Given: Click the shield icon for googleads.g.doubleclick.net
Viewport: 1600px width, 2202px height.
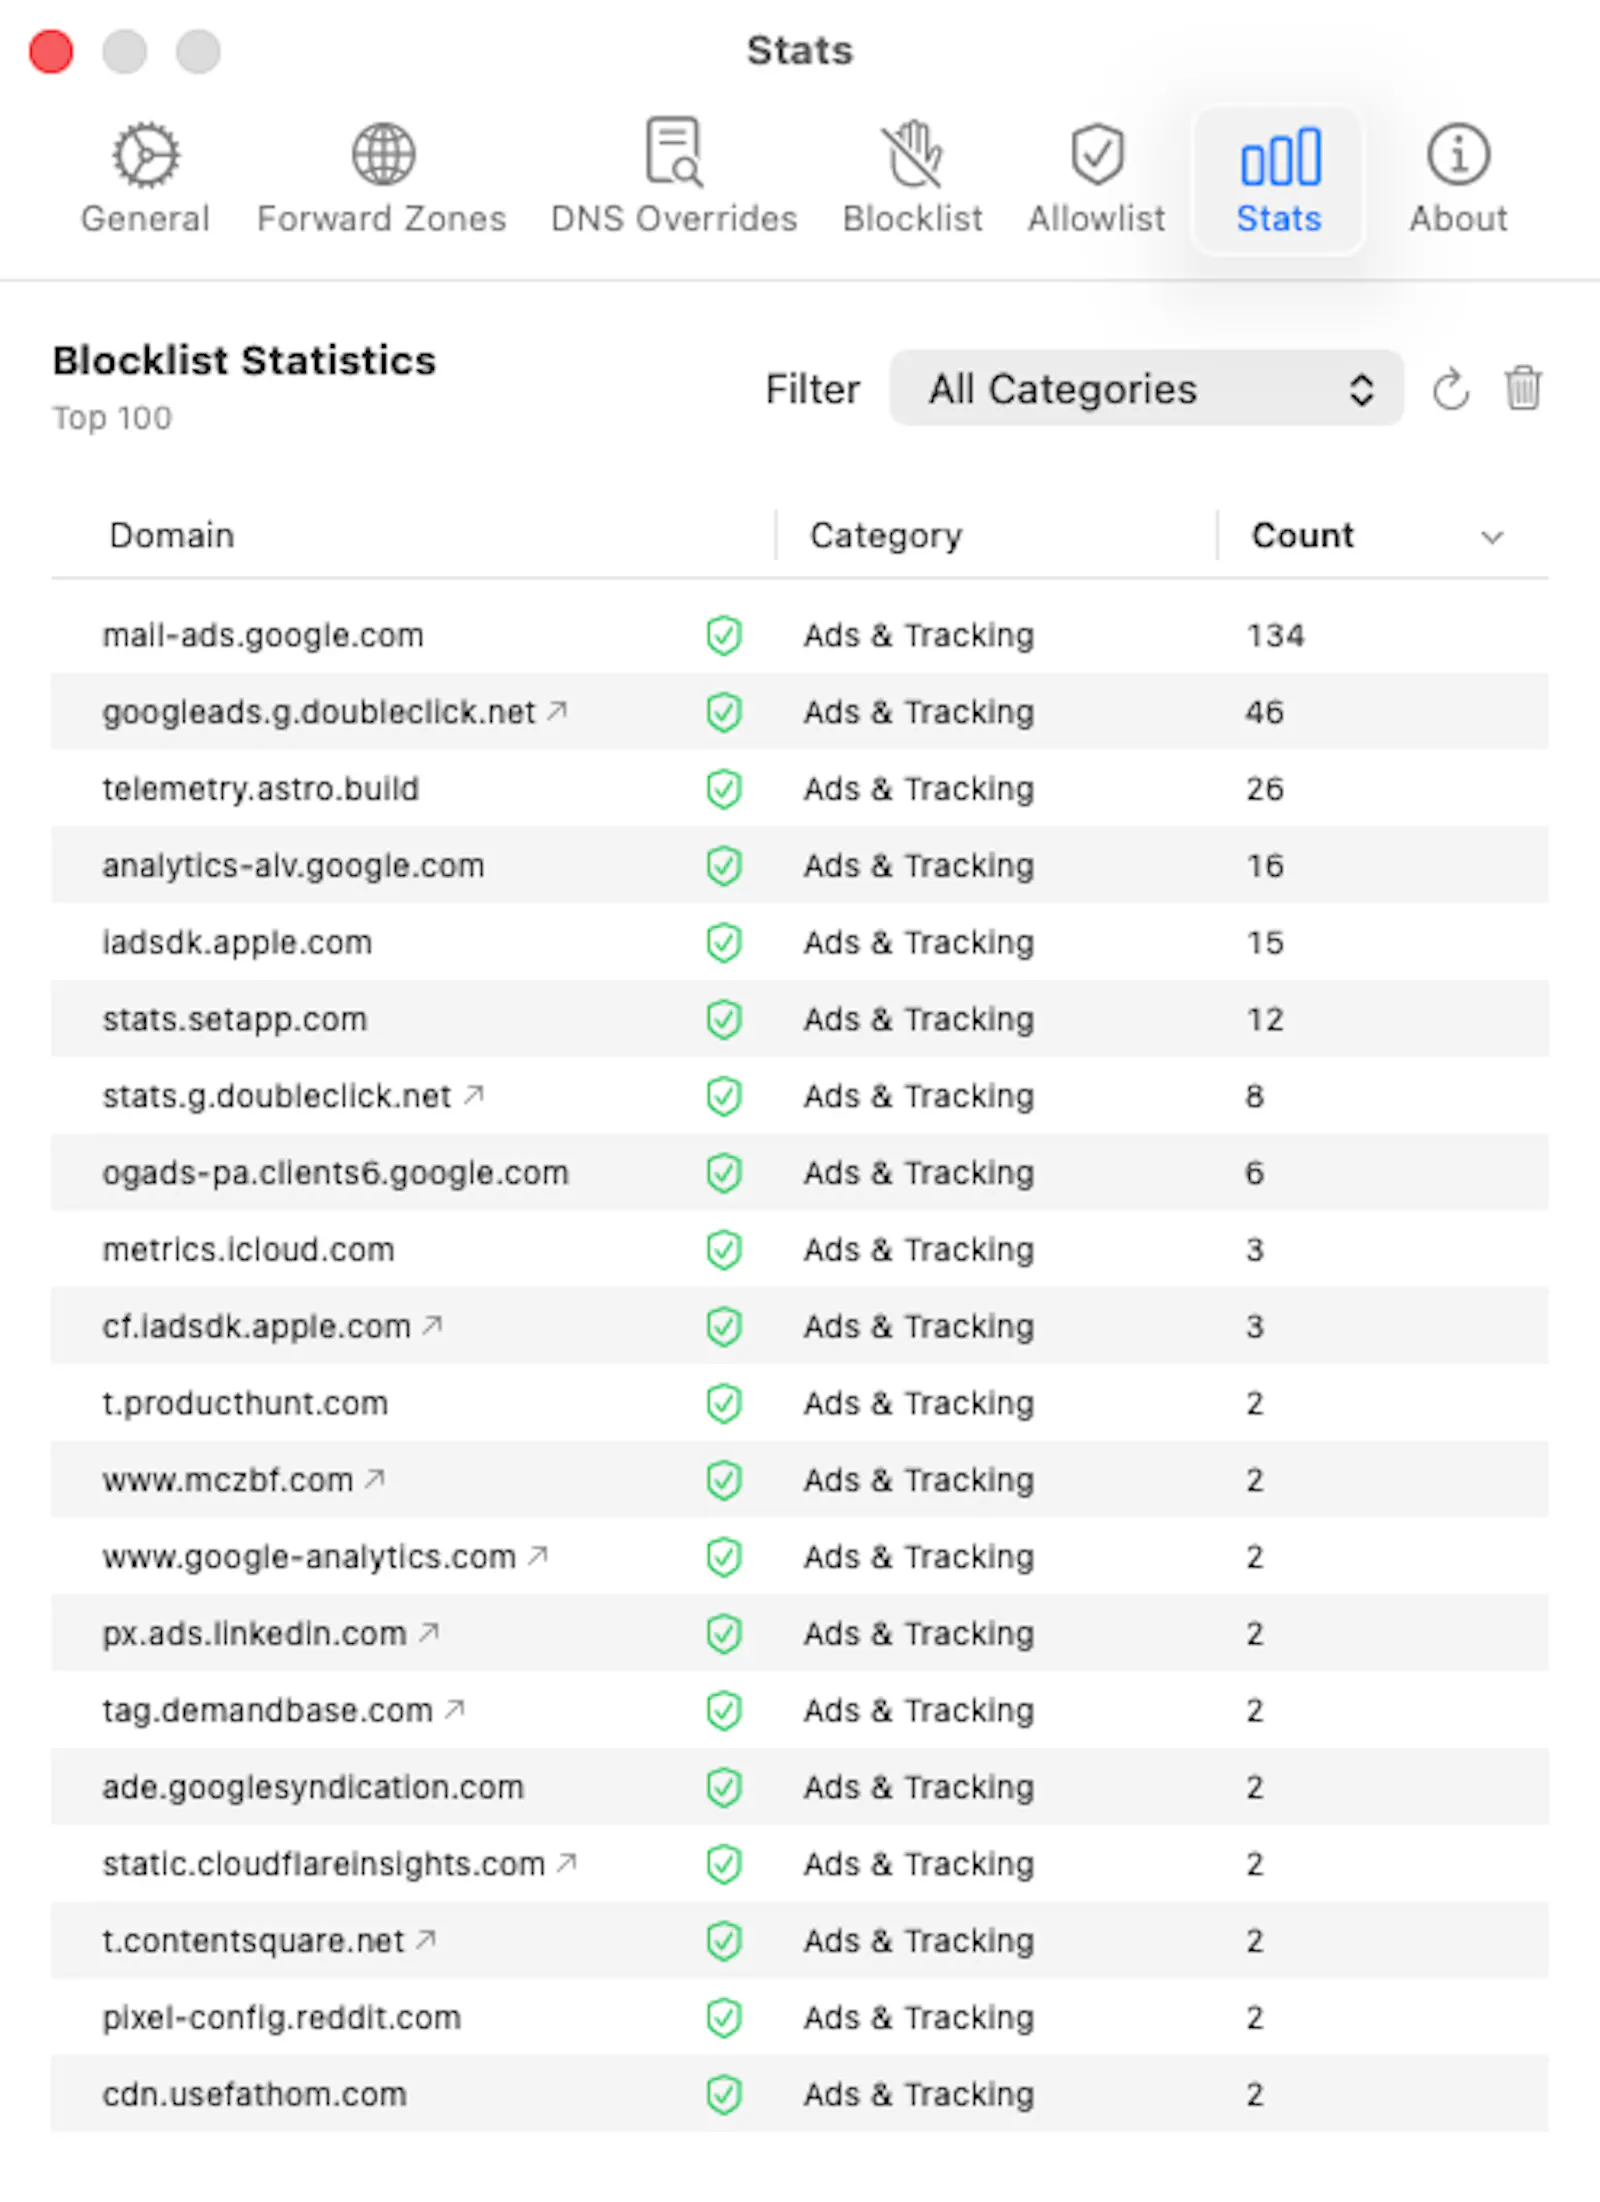Looking at the screenshot, I should (x=724, y=713).
